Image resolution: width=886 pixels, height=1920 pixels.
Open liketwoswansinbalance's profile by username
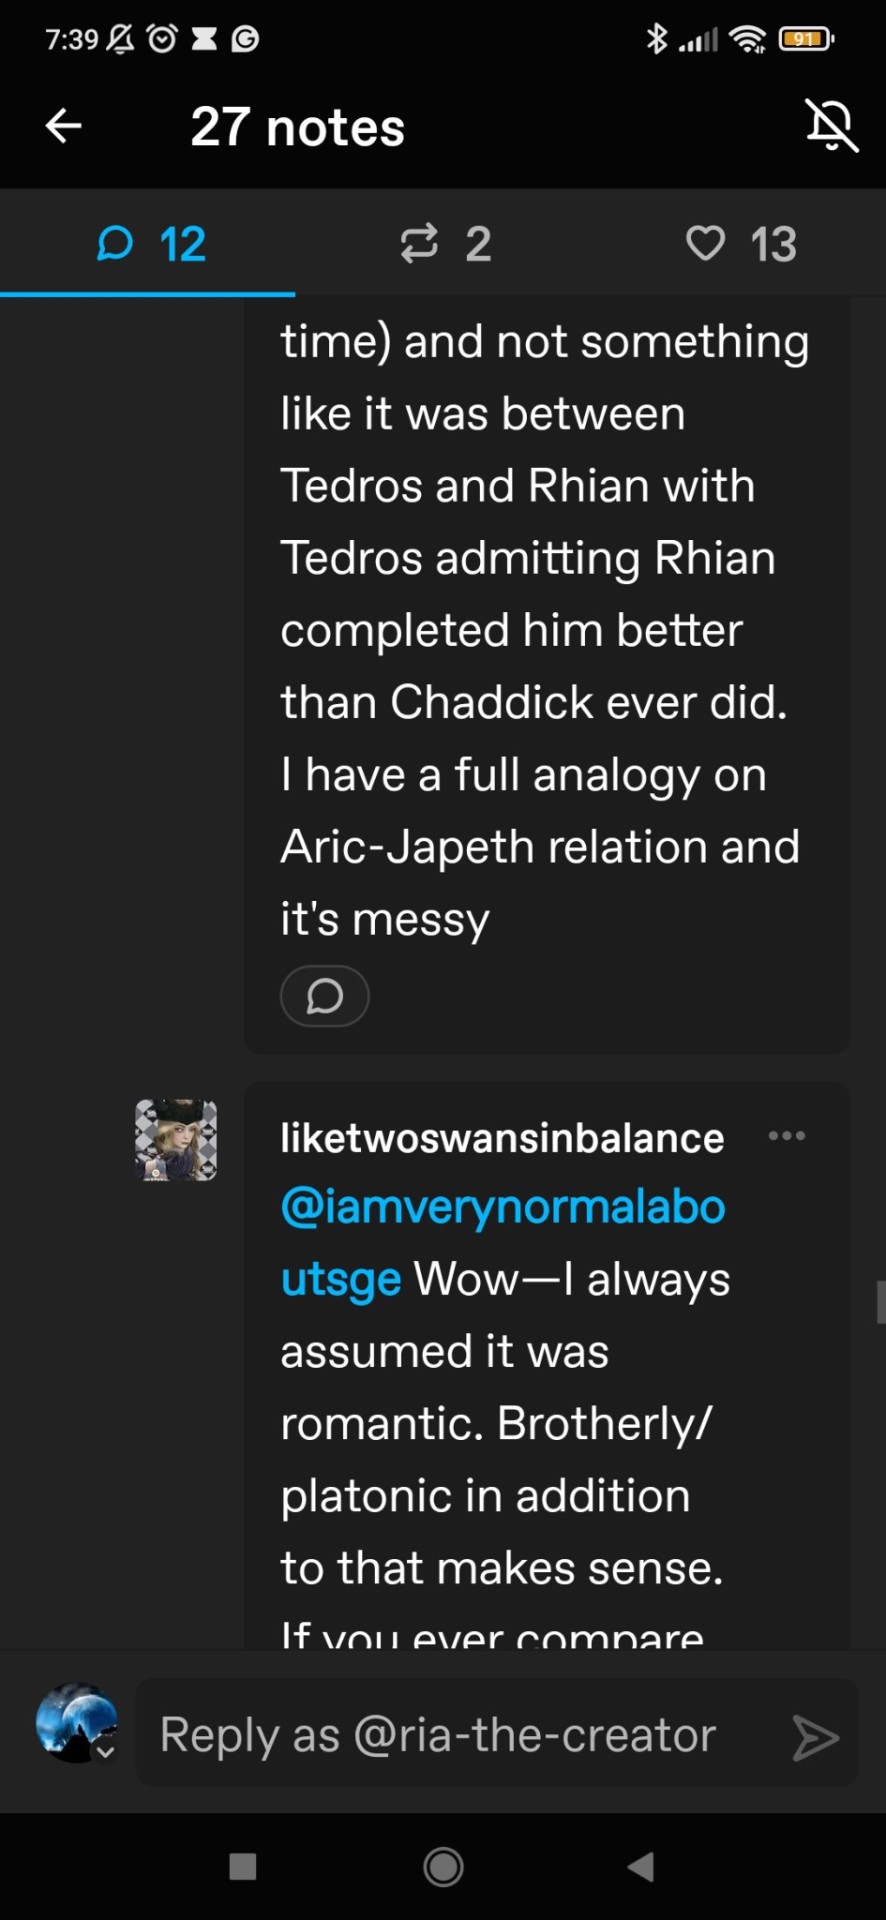(x=502, y=1138)
